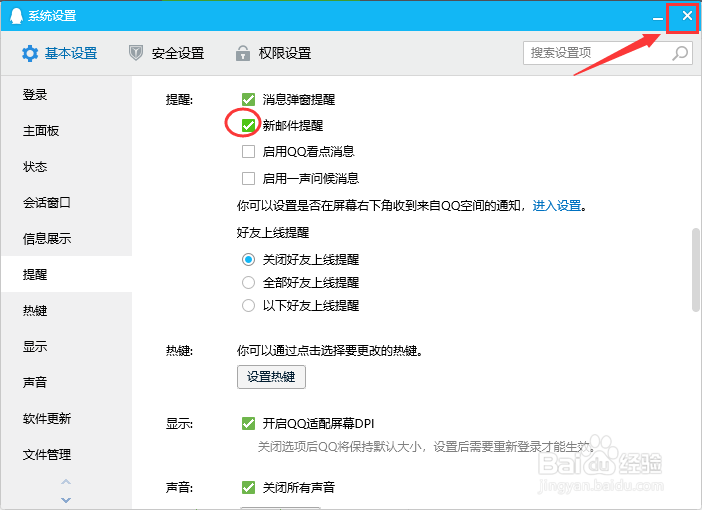Click the 热键: section label
Image resolution: width=702 pixels, height=510 pixels.
point(179,351)
